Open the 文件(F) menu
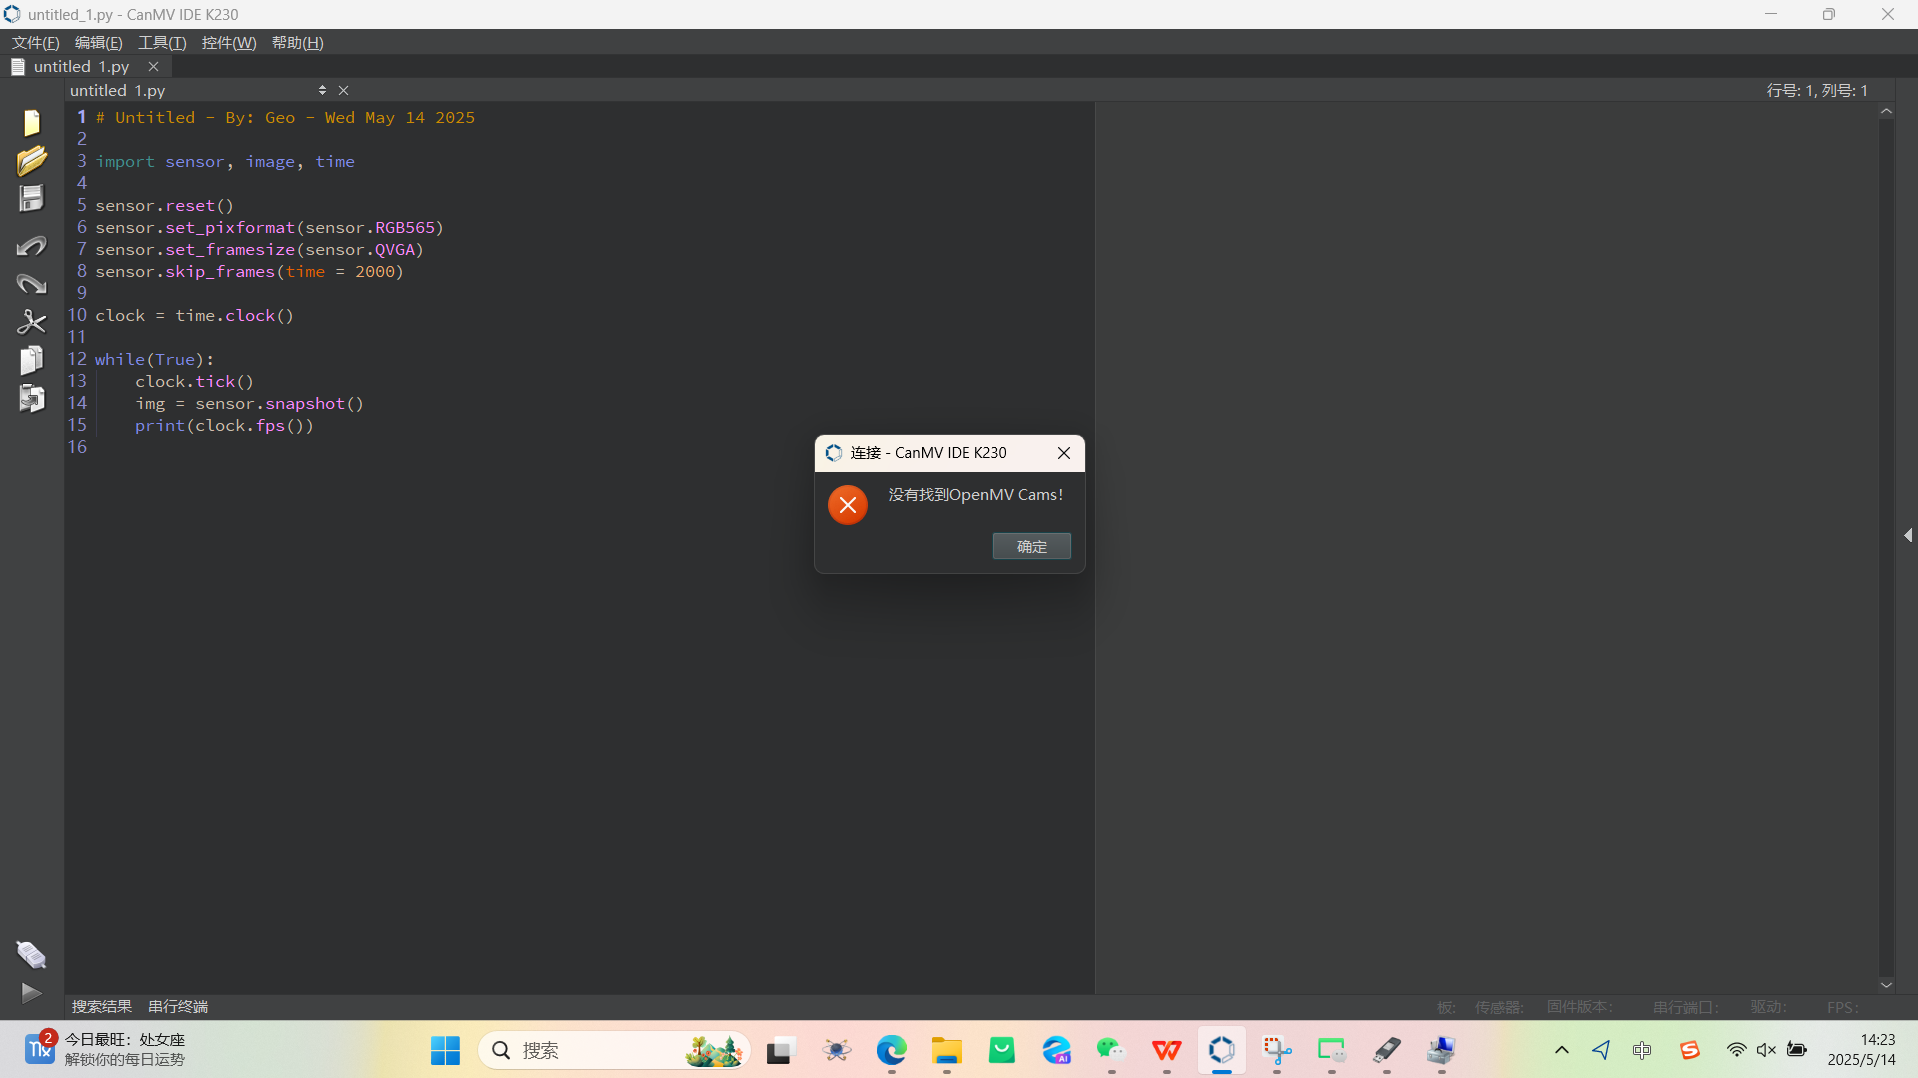Image resolution: width=1918 pixels, height=1078 pixels. click(35, 42)
